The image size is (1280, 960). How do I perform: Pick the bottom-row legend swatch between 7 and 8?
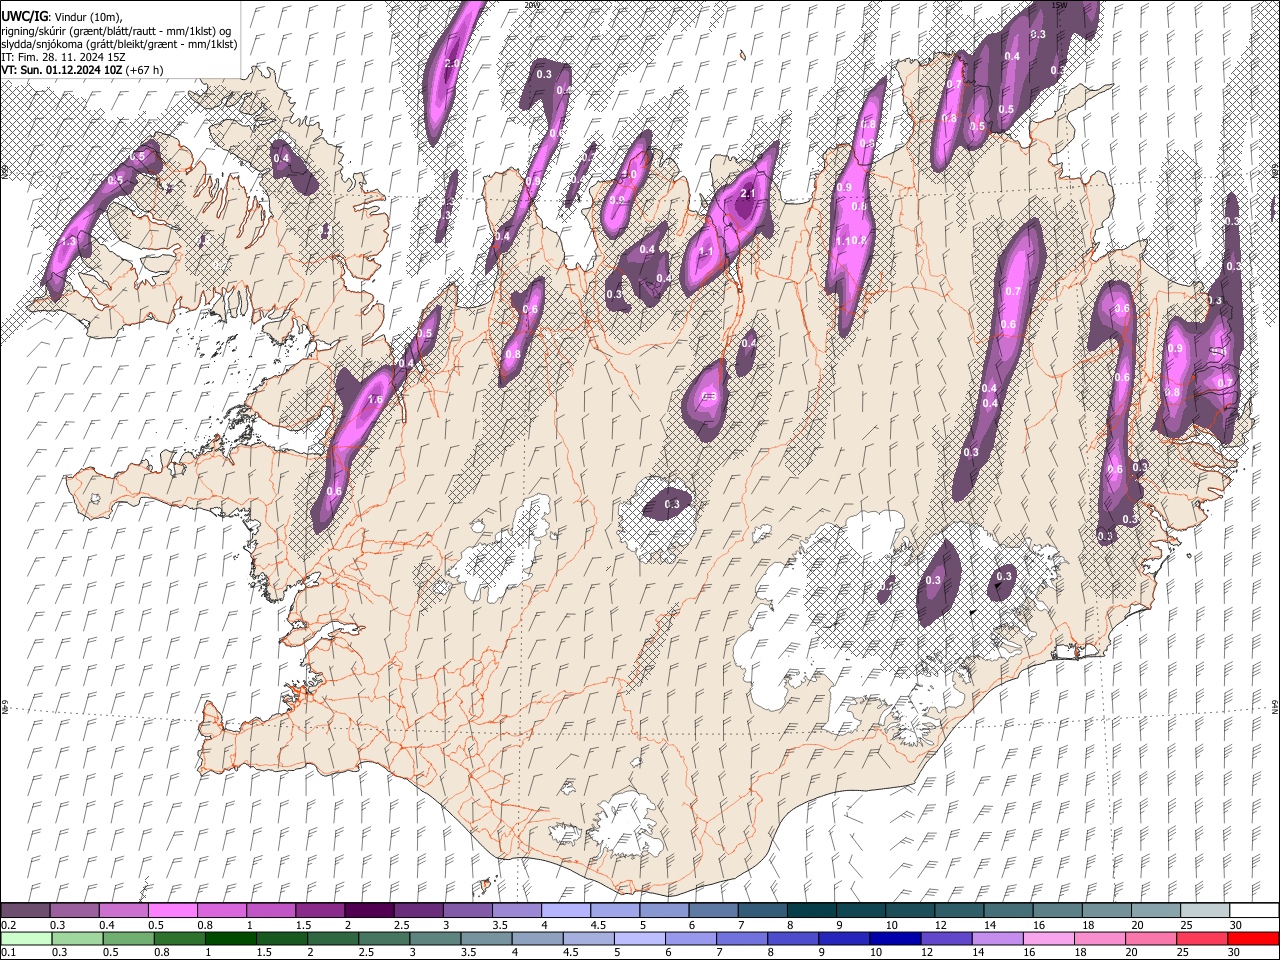tap(741, 938)
